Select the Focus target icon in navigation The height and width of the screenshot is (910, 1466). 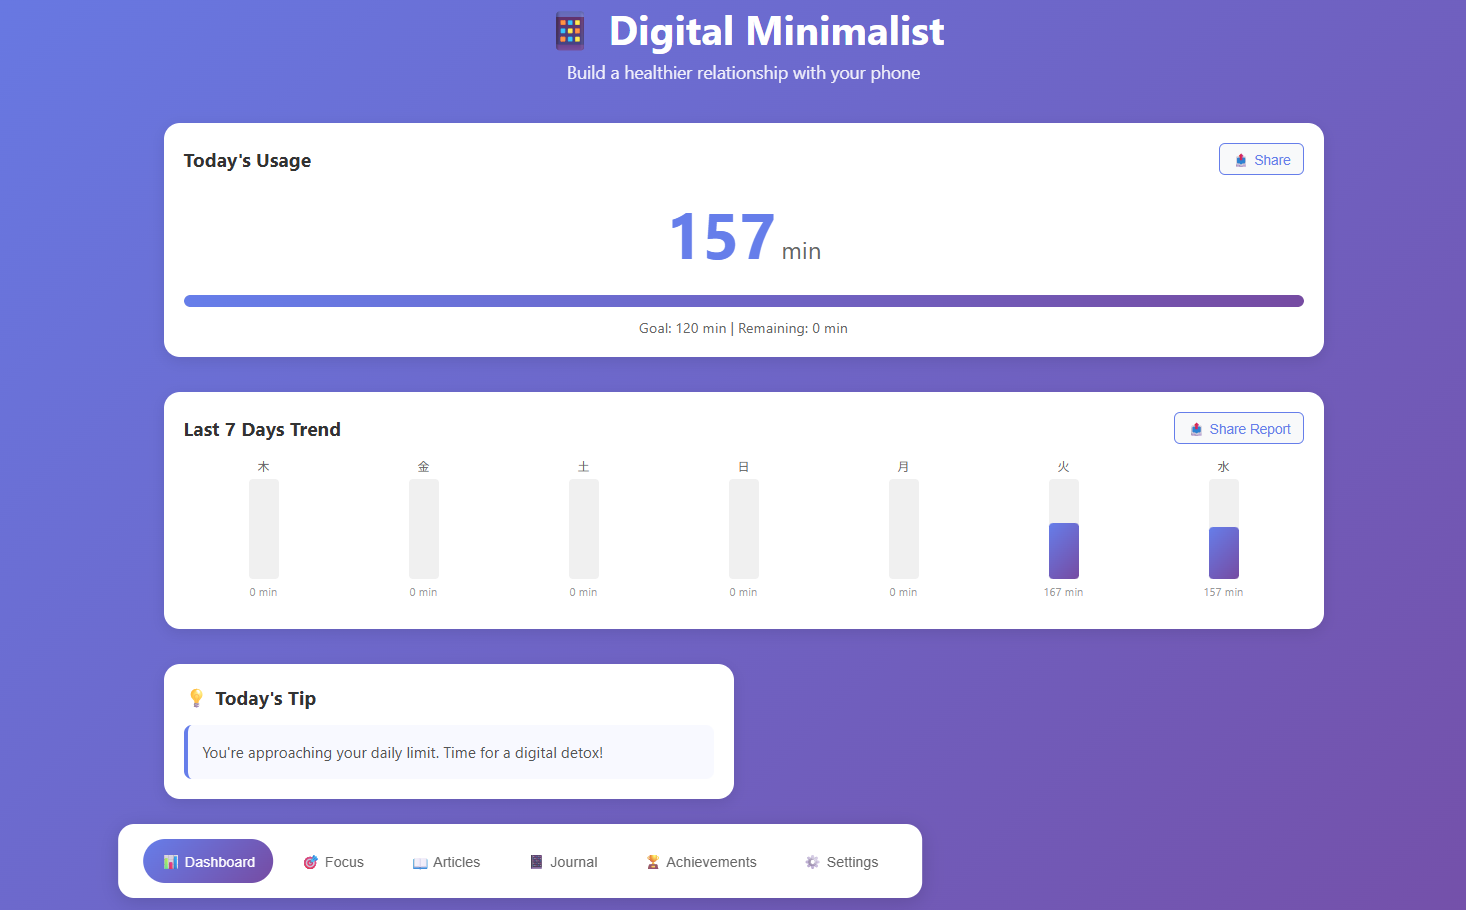(309, 861)
